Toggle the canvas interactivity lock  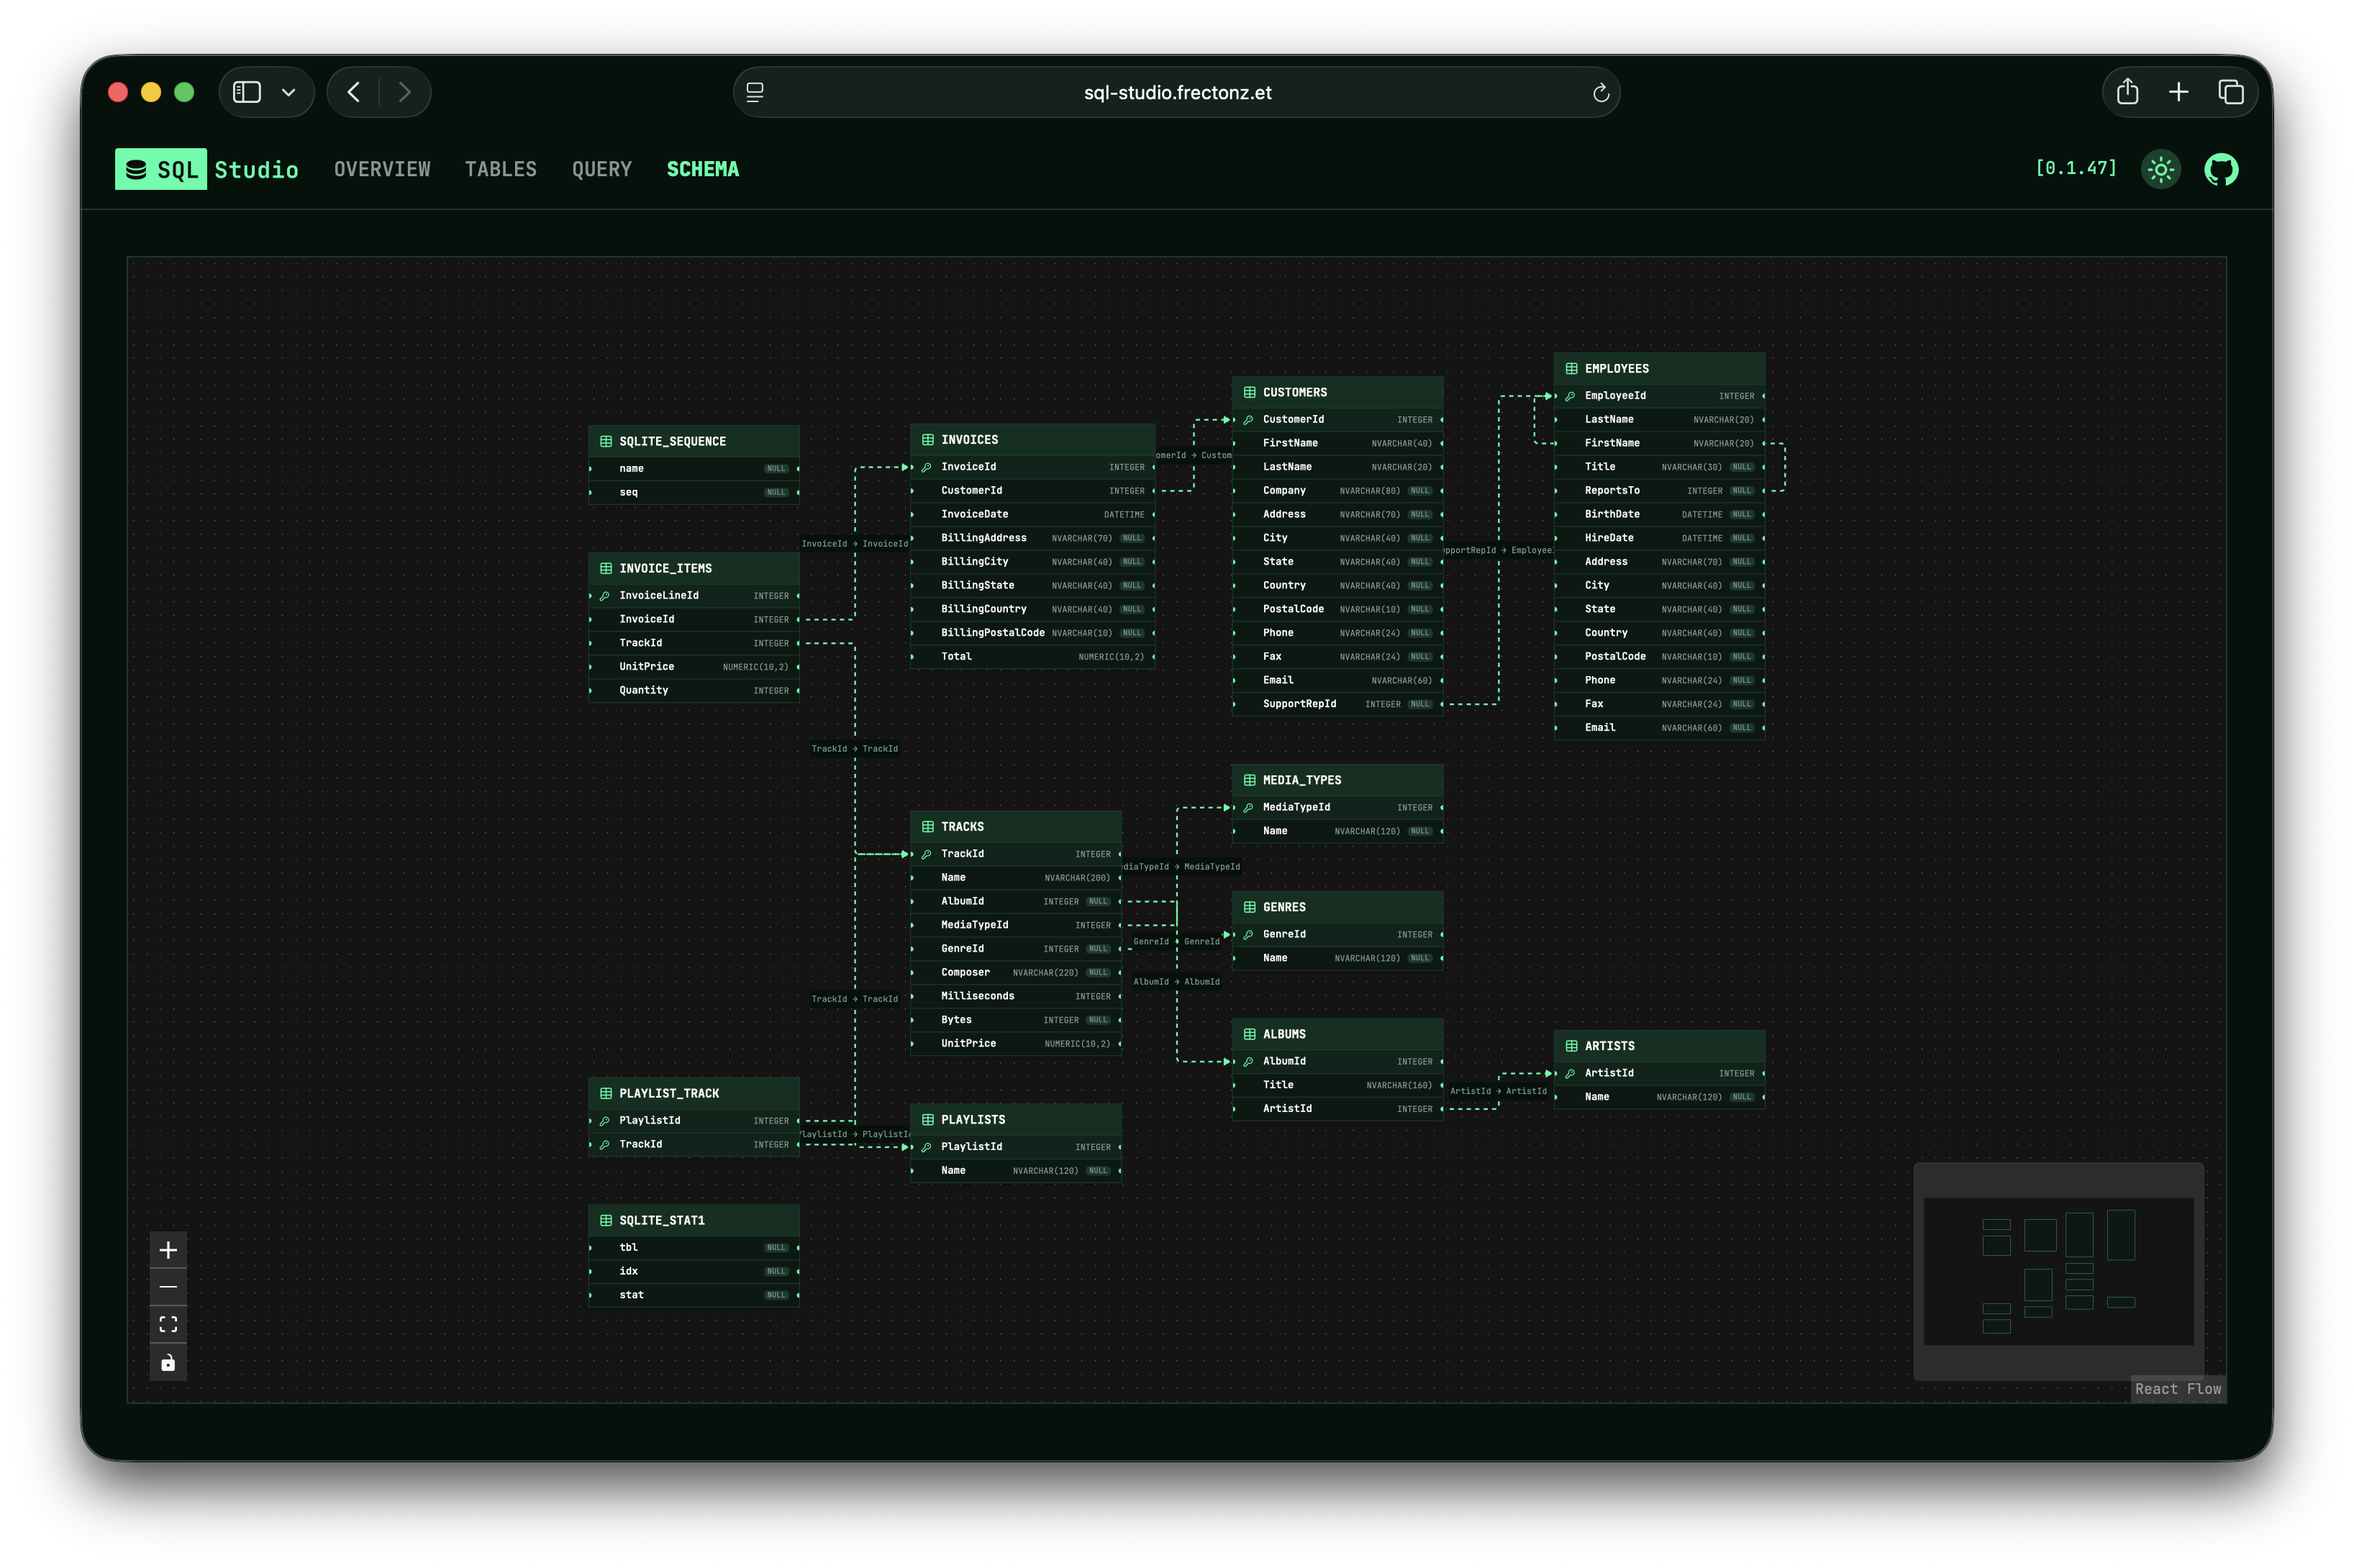click(168, 1362)
